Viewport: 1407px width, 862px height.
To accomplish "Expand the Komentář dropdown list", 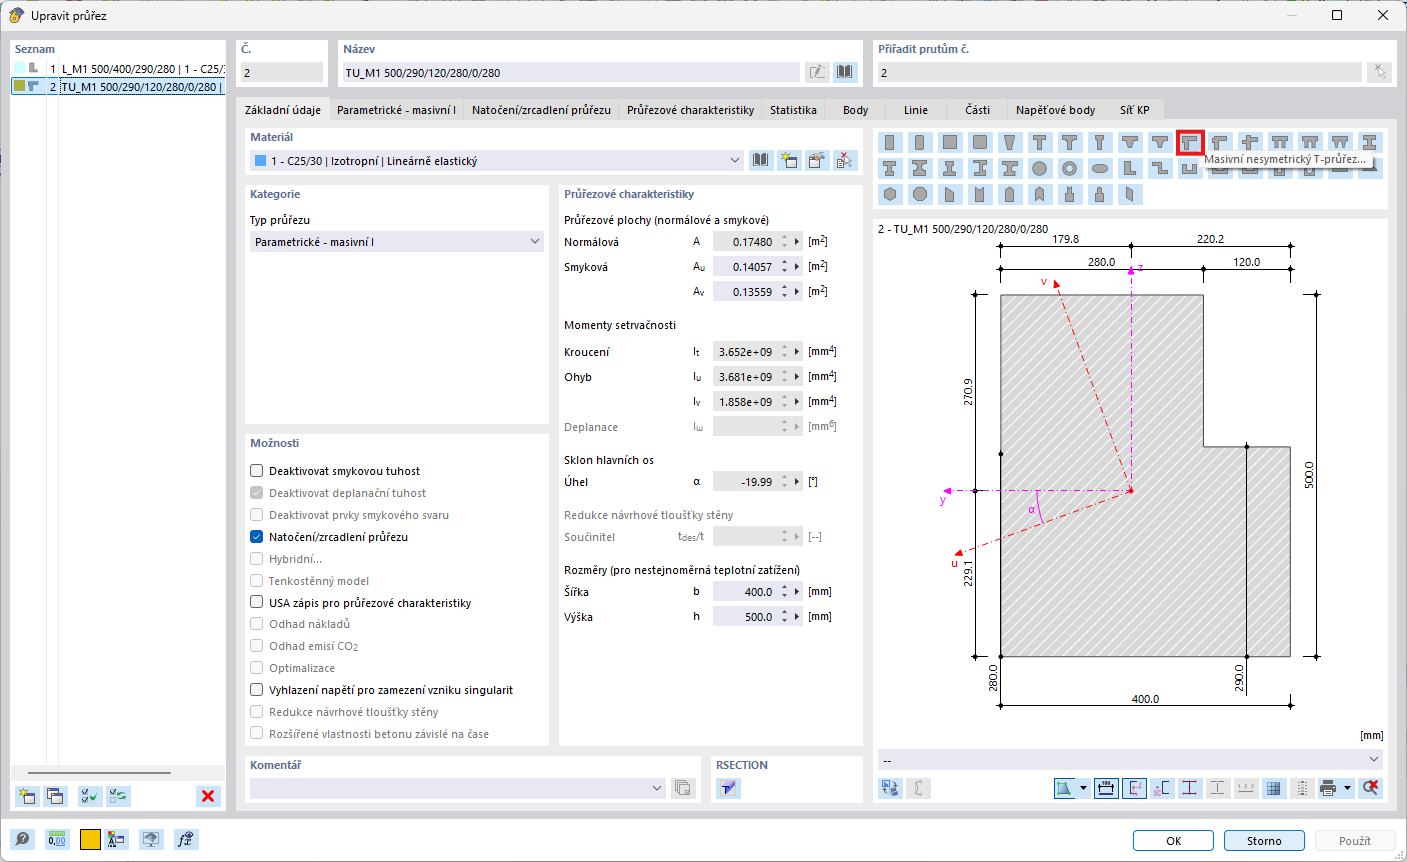I will (658, 787).
